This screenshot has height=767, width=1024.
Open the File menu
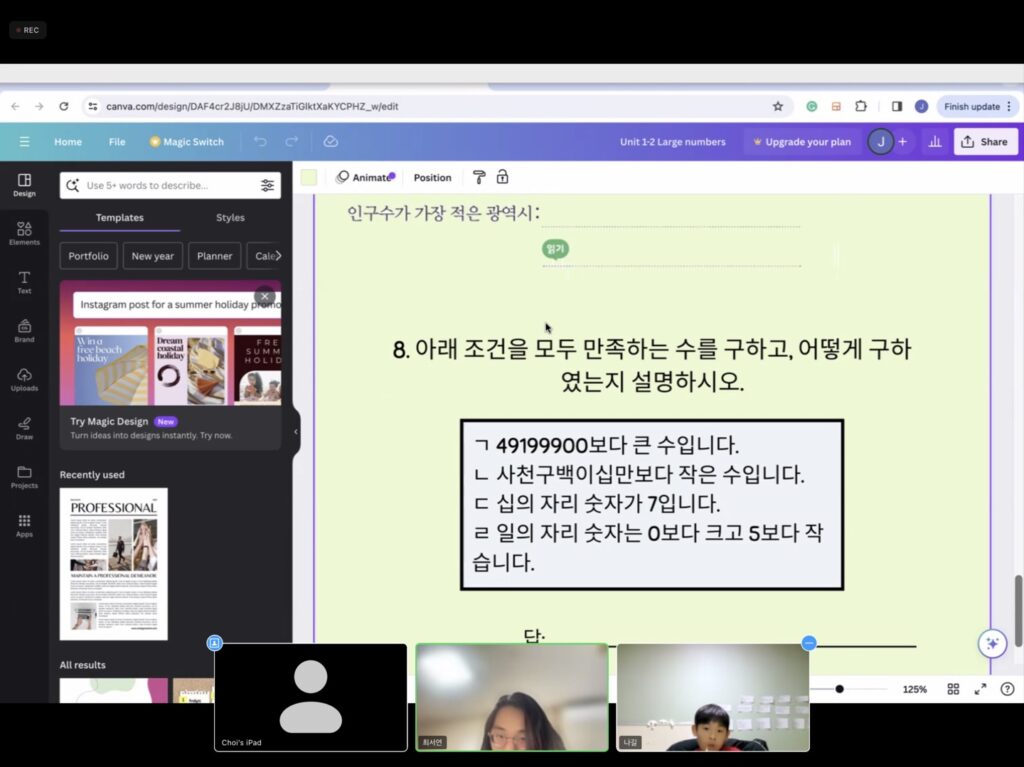117,142
